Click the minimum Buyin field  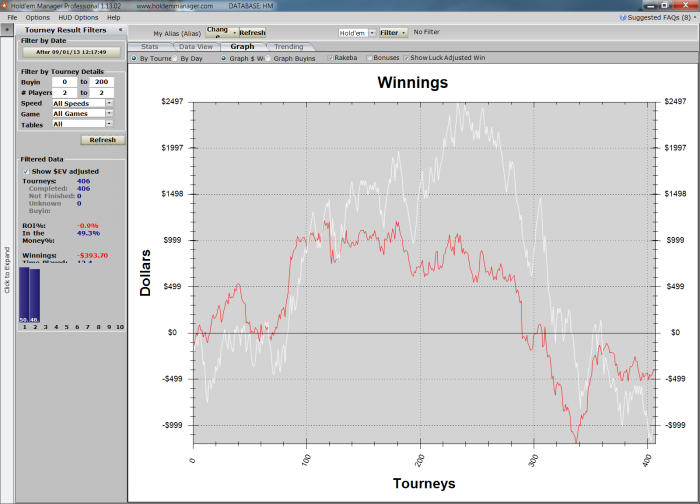(x=64, y=82)
